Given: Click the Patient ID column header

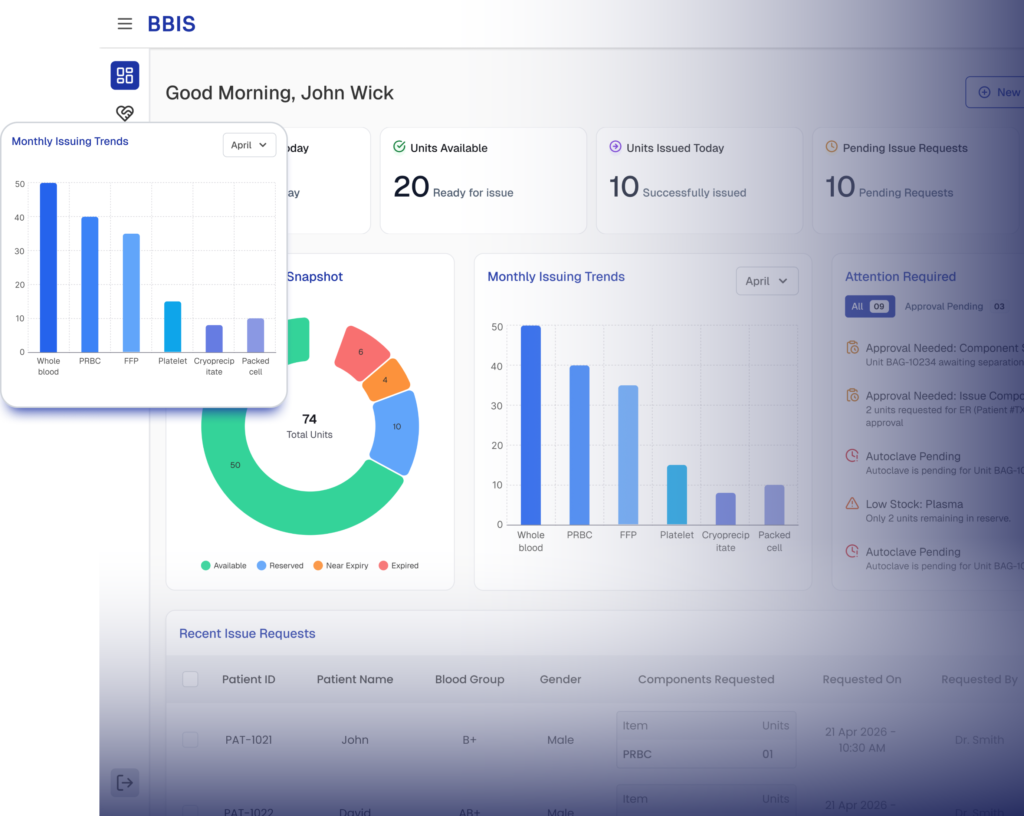Looking at the screenshot, I should tap(248, 679).
